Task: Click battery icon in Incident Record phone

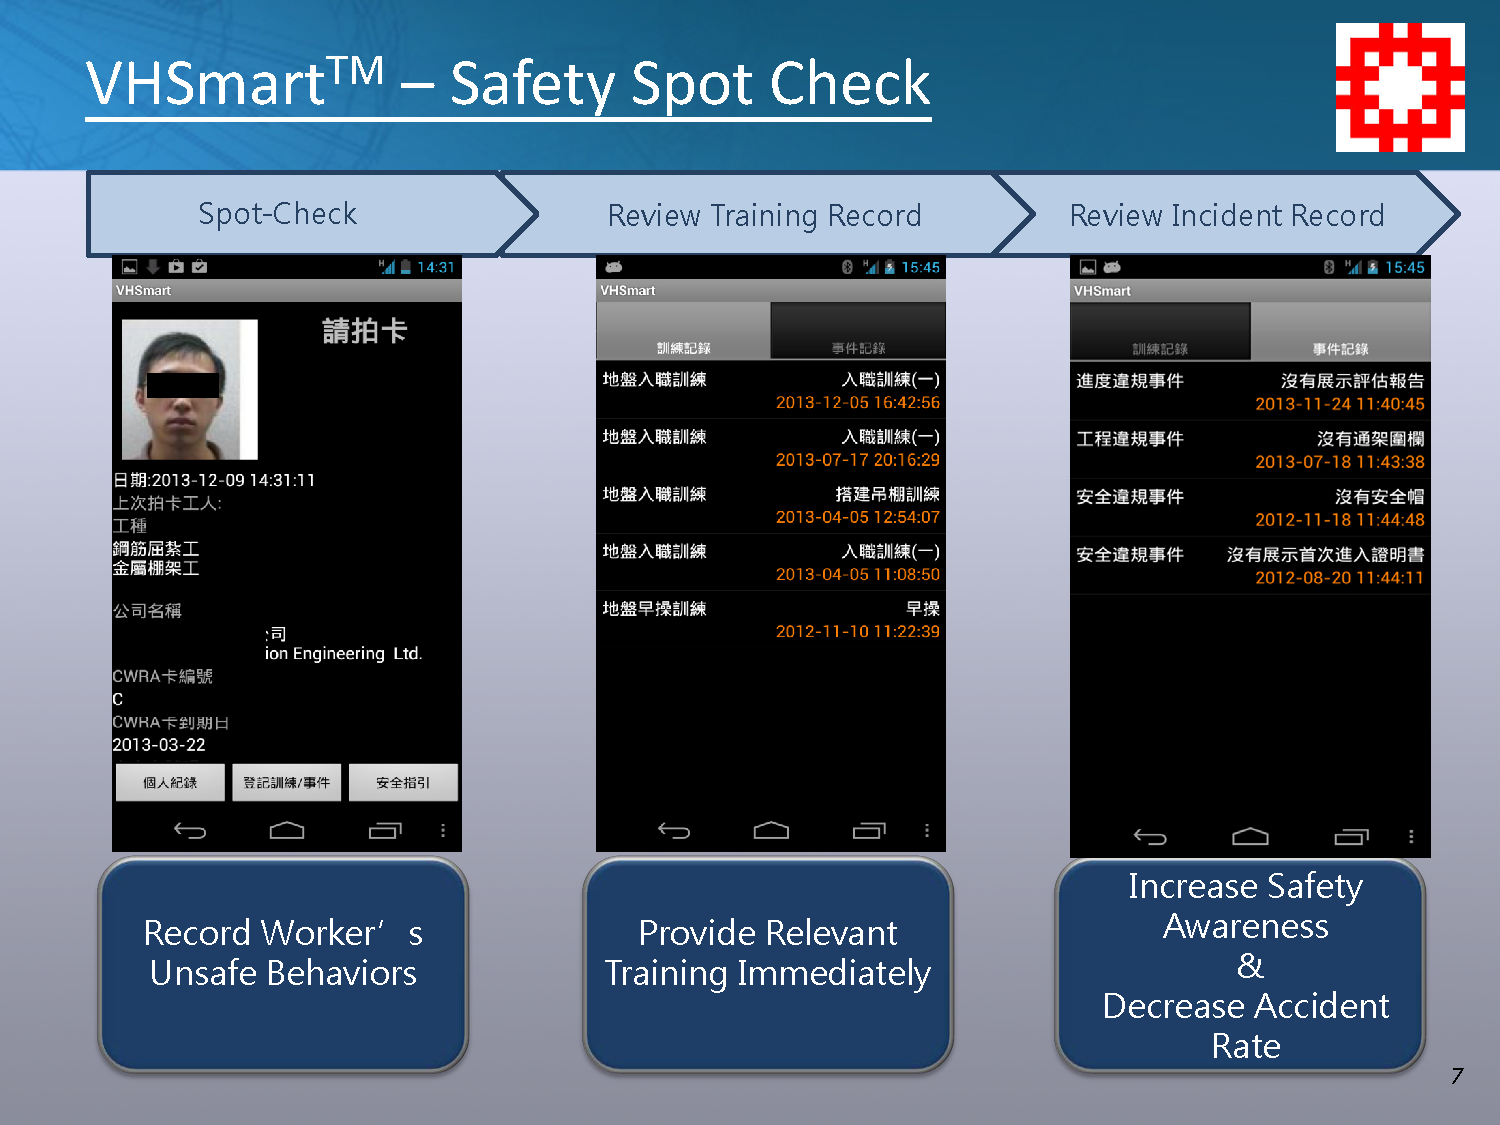Action: [1373, 267]
